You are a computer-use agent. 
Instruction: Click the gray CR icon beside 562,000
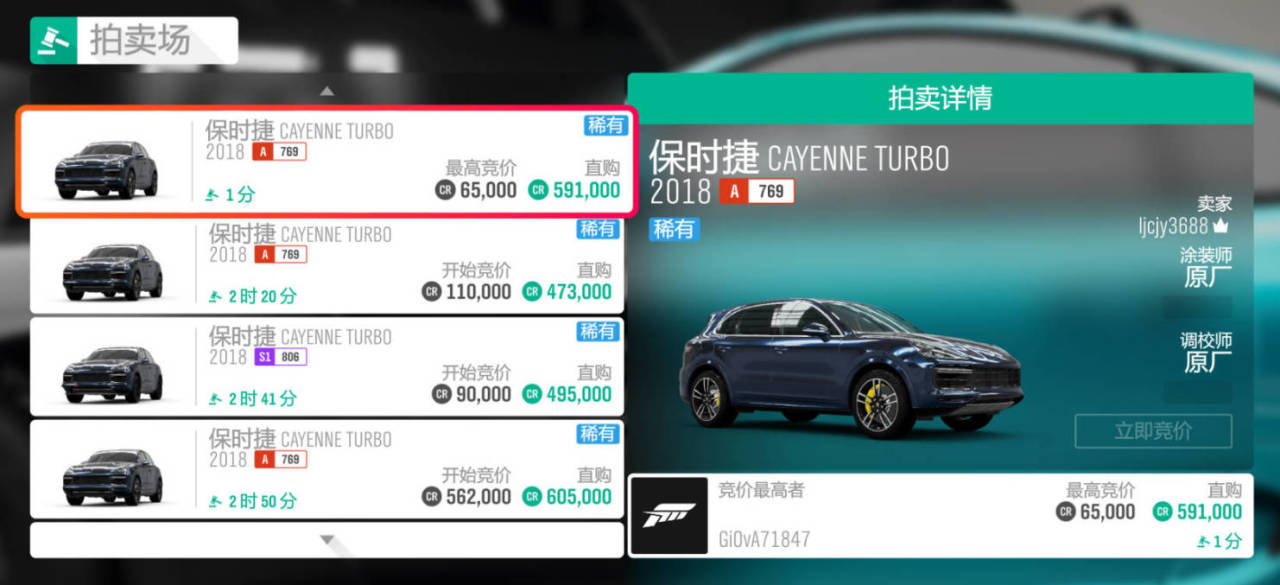pos(432,496)
